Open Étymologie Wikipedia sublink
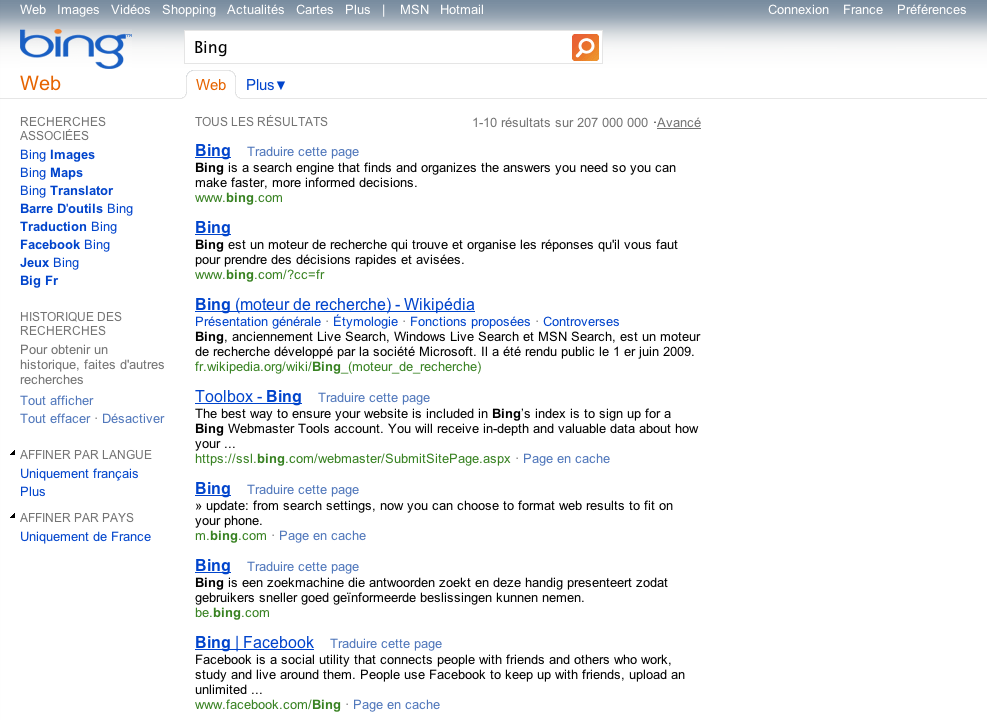This screenshot has width=987, height=720. [x=365, y=322]
